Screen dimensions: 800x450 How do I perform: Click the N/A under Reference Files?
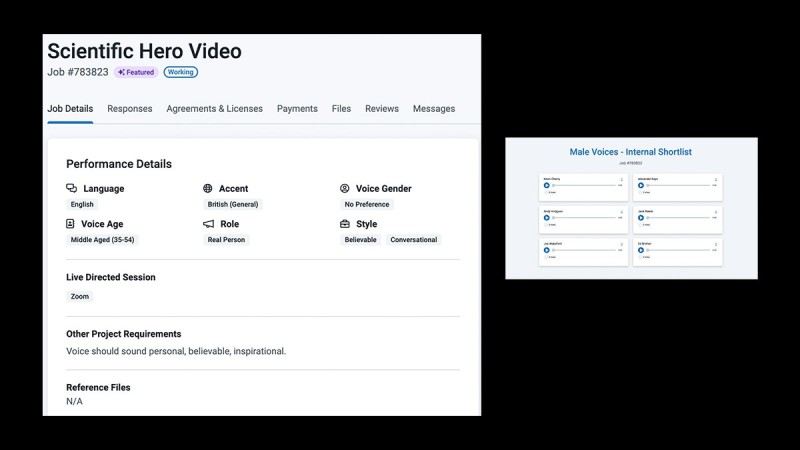(74, 401)
